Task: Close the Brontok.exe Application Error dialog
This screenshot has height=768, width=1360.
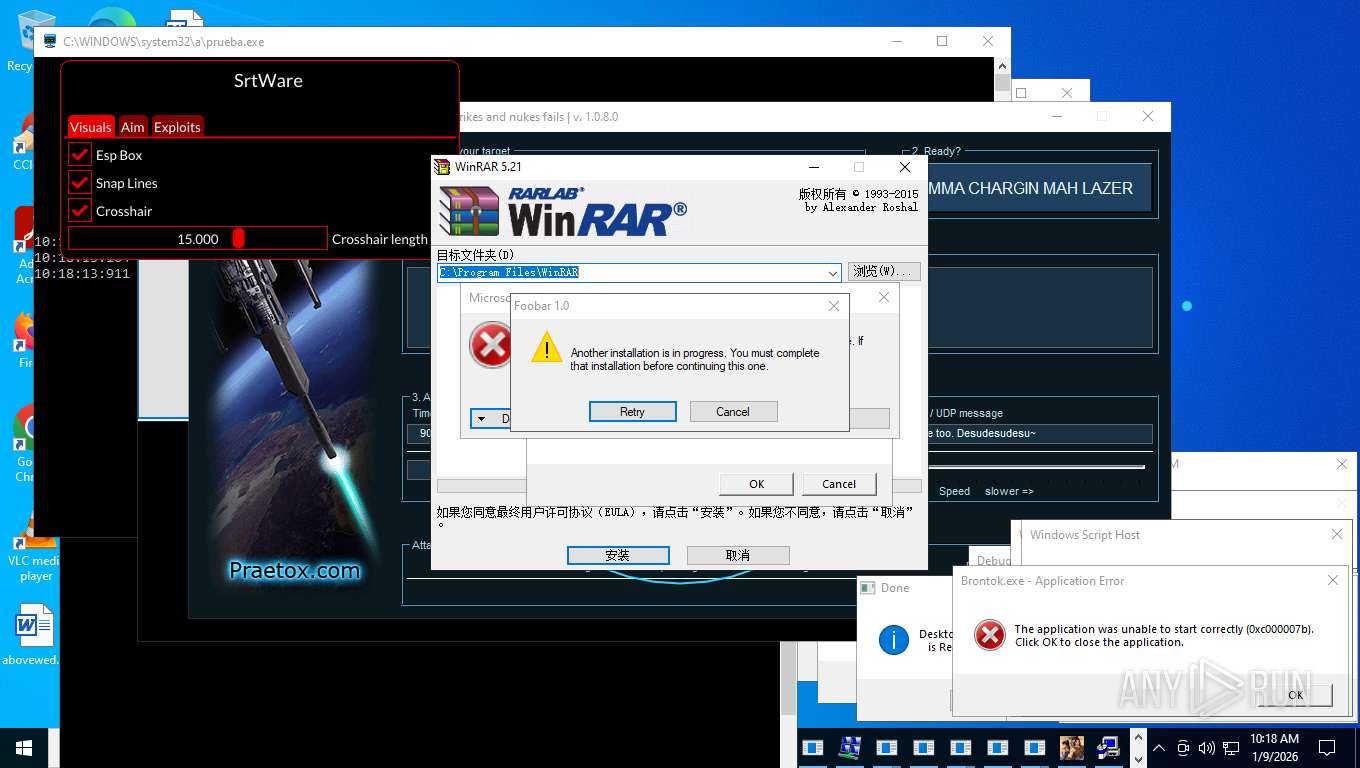Action: (1332, 581)
